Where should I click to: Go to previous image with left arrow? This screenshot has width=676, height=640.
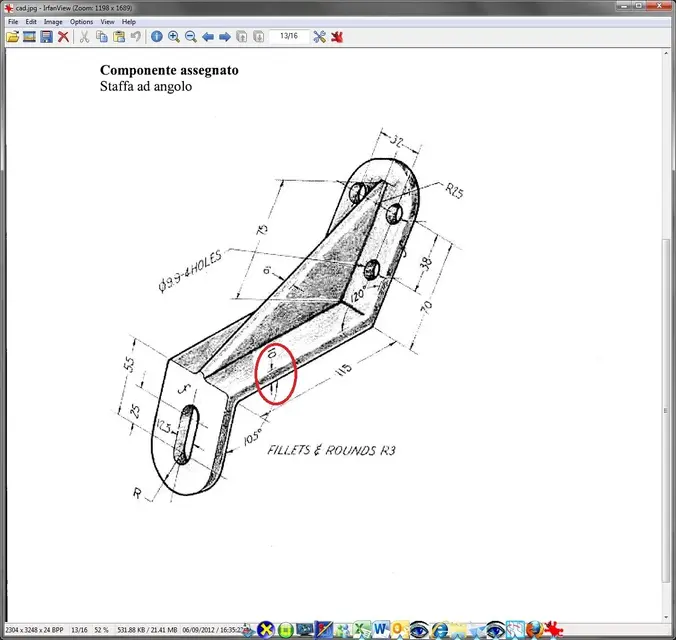(x=208, y=37)
